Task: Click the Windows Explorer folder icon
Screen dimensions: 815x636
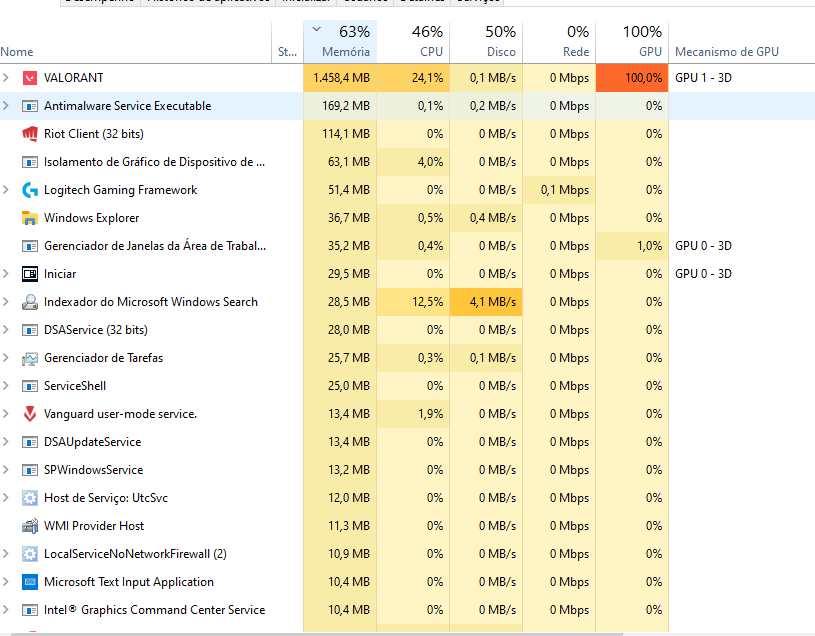Action: [30, 218]
